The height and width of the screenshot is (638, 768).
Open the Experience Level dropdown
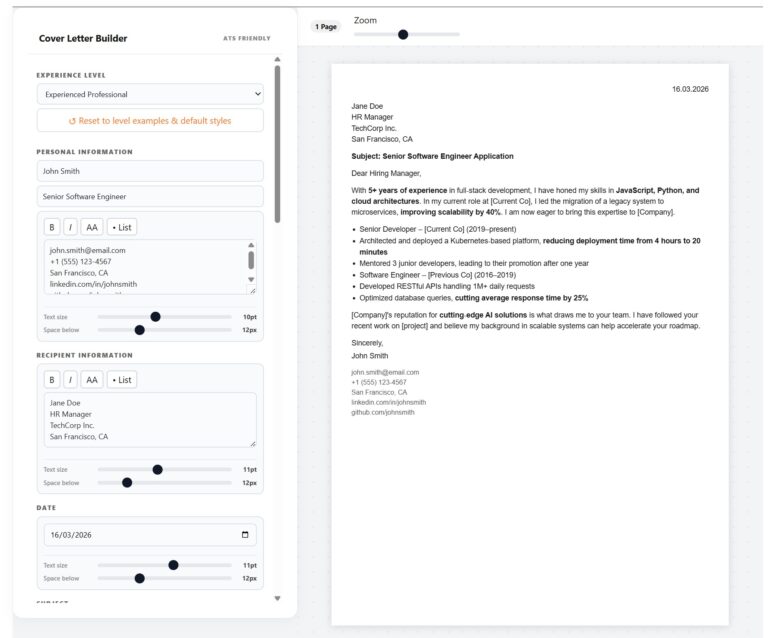click(150, 94)
